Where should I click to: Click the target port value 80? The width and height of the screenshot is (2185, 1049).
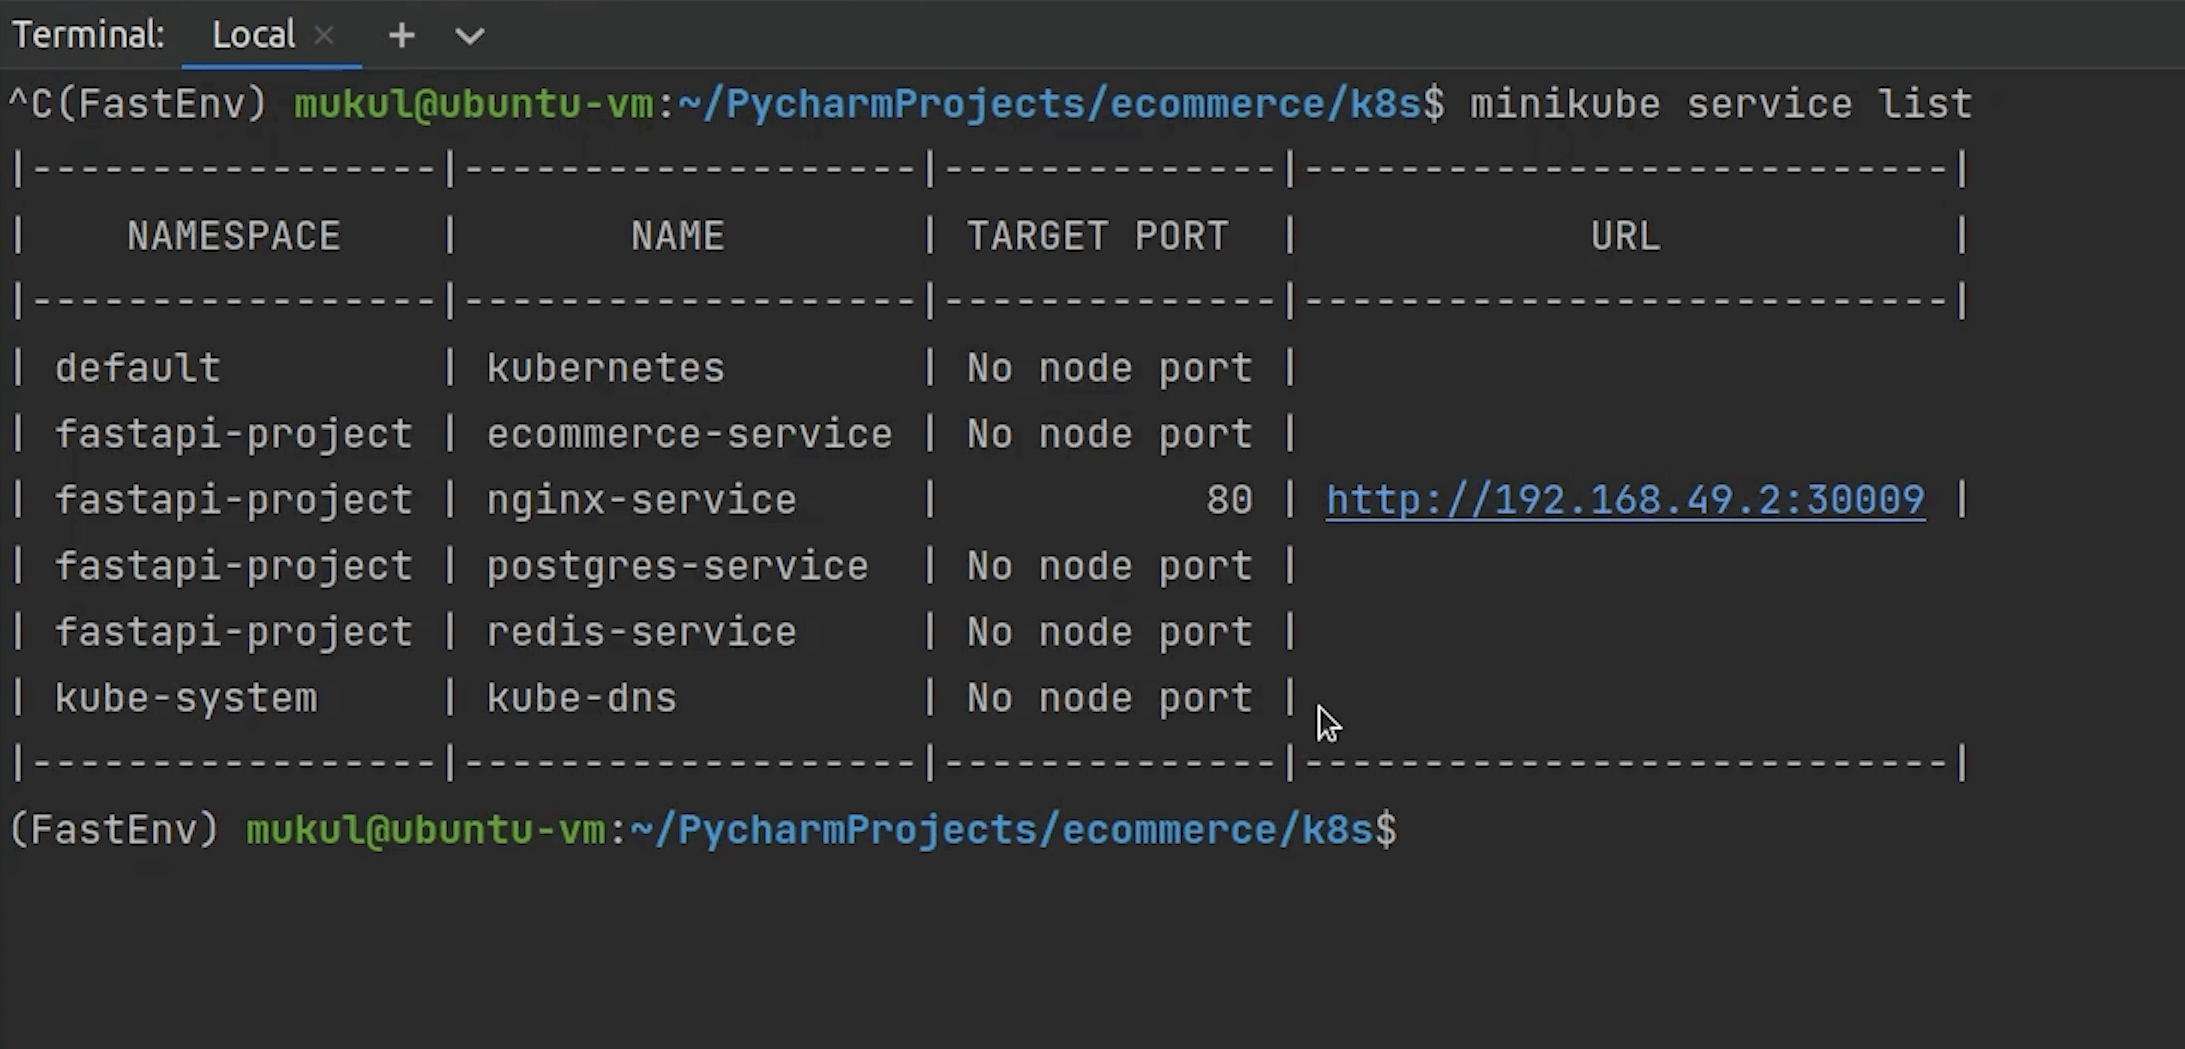click(1229, 500)
